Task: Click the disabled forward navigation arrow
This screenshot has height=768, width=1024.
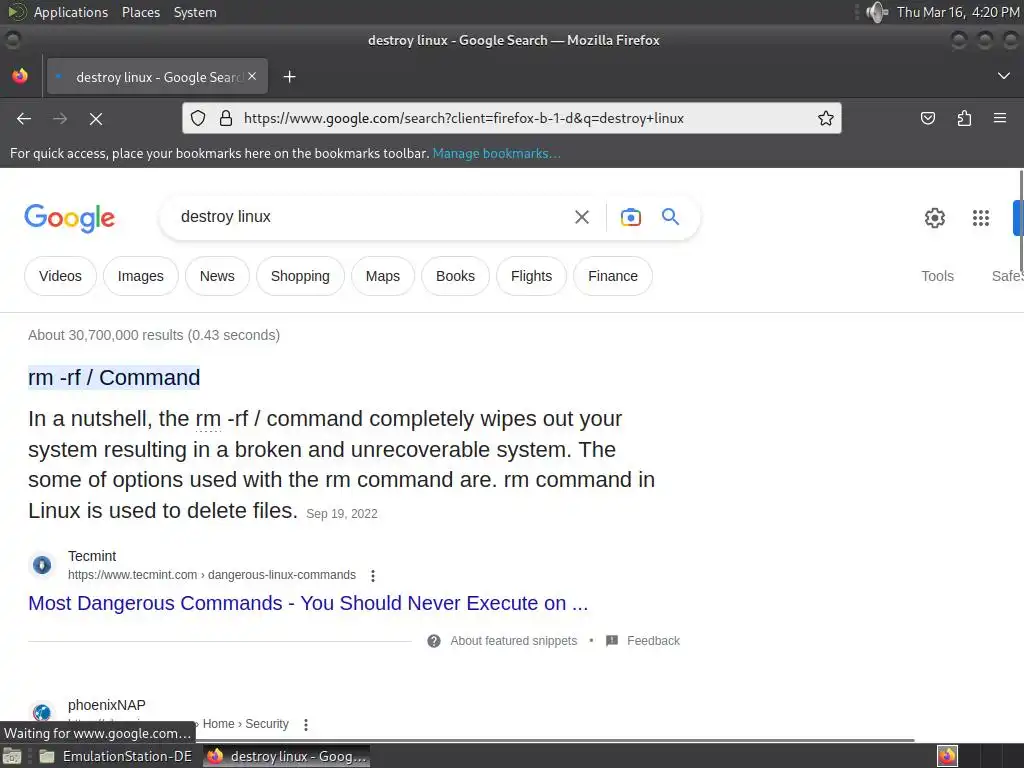Action: [x=60, y=118]
